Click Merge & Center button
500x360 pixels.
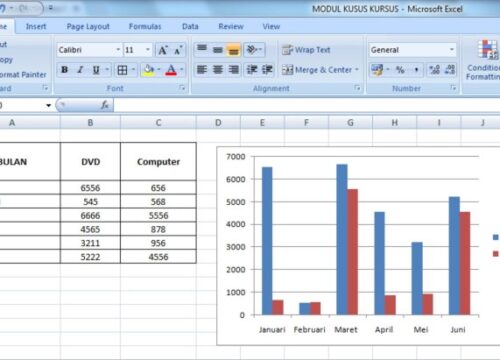(x=316, y=70)
